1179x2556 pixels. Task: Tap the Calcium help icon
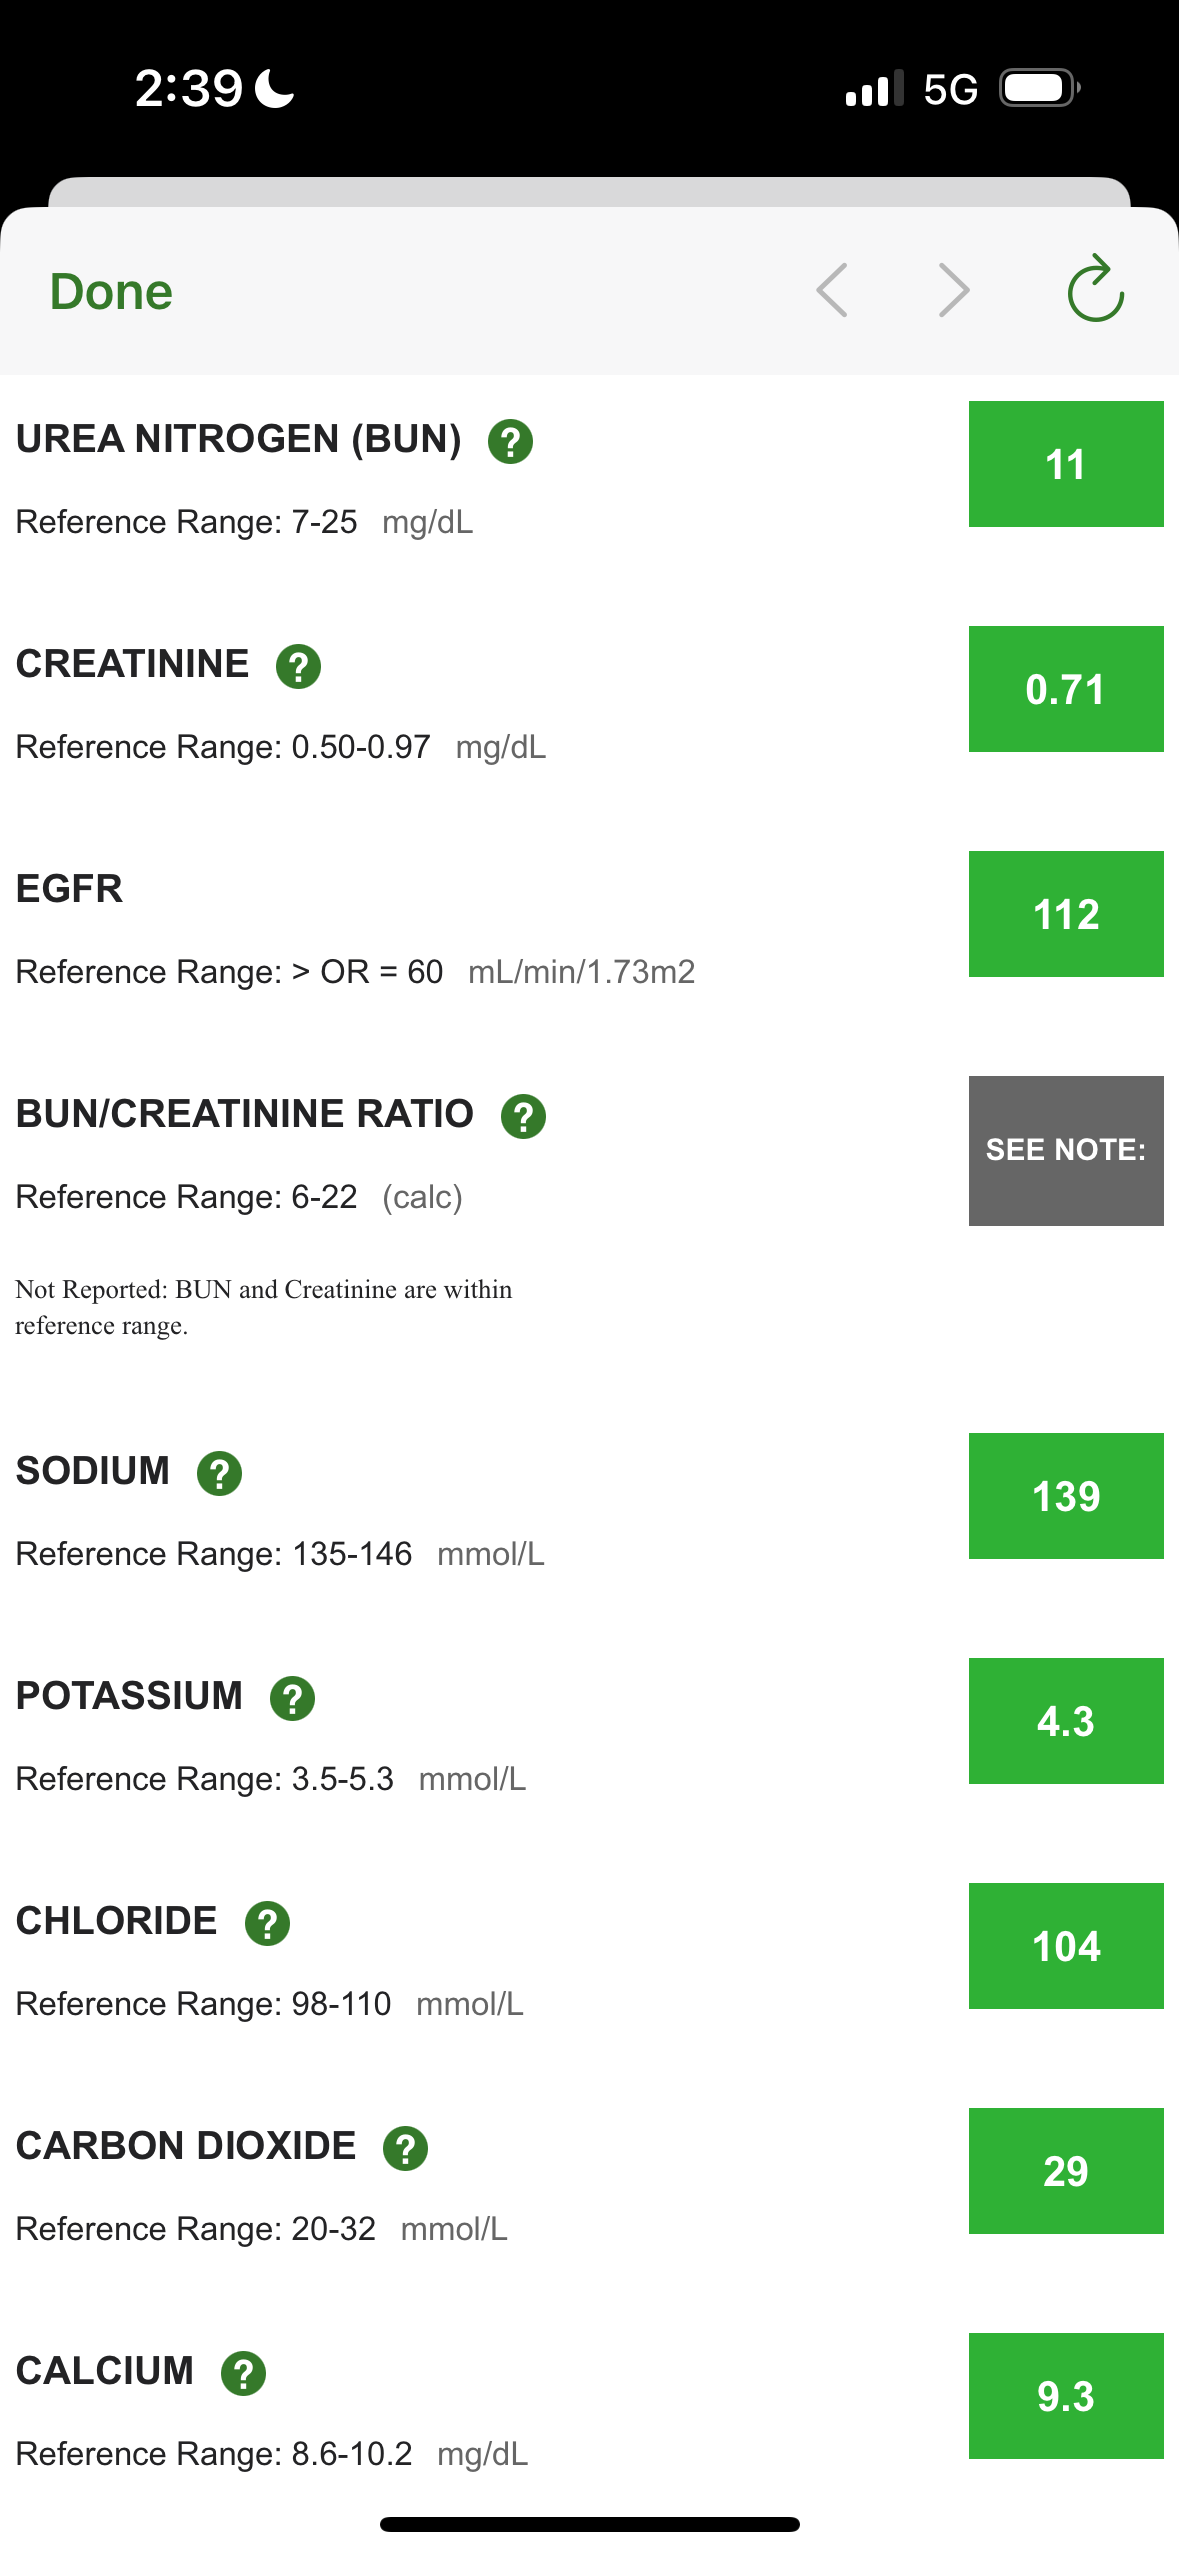(243, 2373)
